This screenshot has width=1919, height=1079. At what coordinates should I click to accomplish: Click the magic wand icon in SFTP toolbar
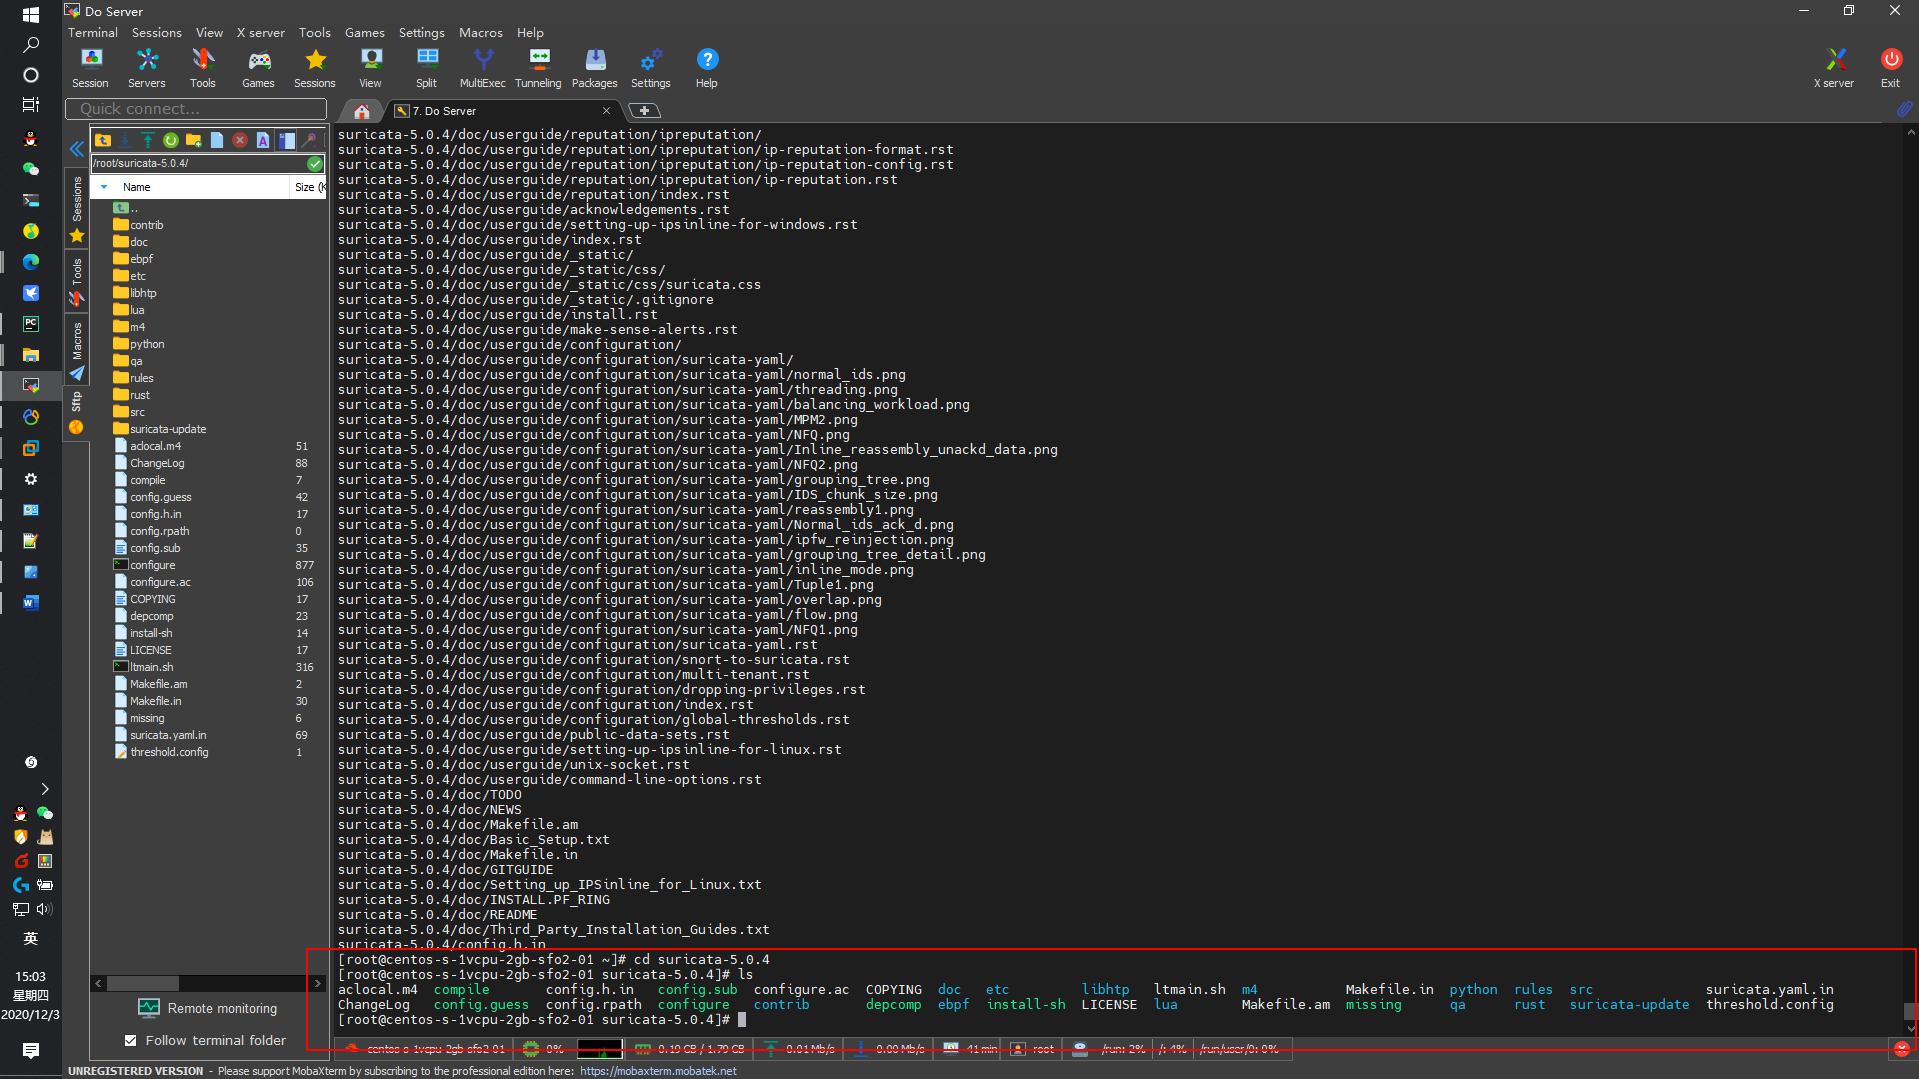pos(309,140)
